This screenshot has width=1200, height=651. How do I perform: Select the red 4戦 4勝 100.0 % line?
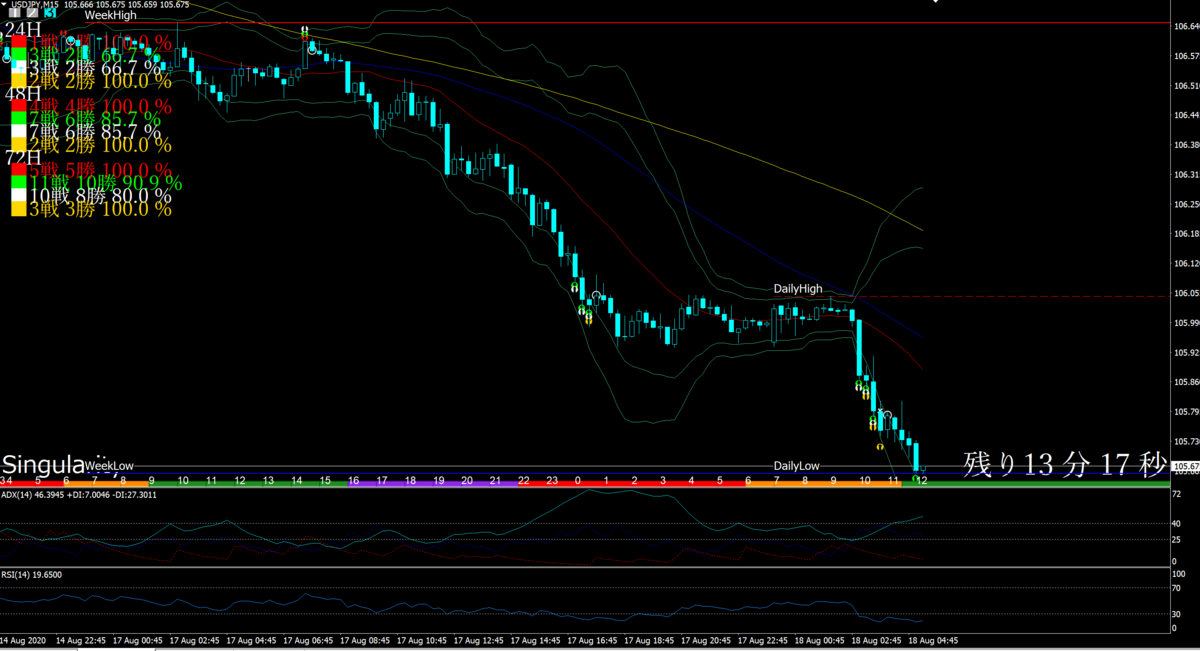point(100,106)
